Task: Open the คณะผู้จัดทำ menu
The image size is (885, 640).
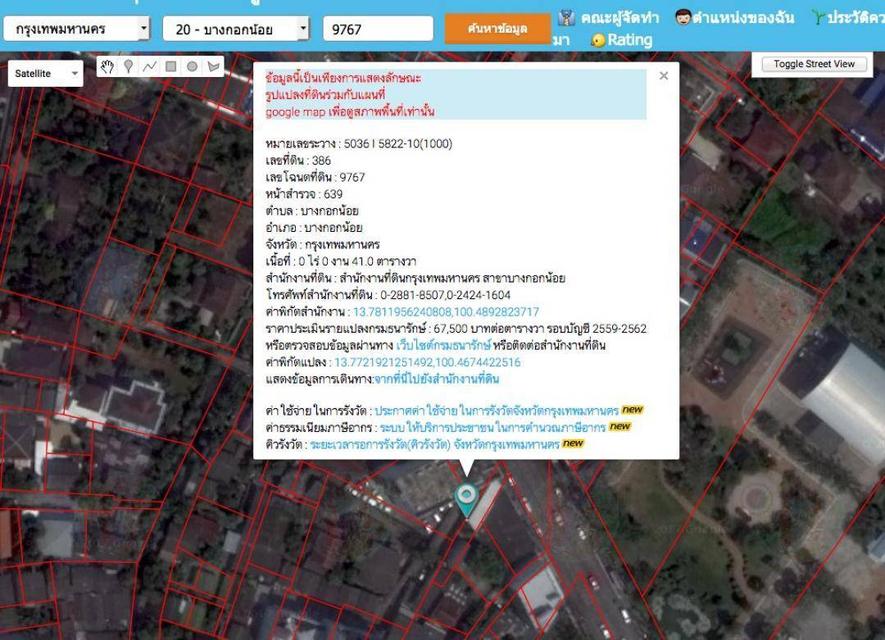Action: pyautogui.click(x=619, y=17)
